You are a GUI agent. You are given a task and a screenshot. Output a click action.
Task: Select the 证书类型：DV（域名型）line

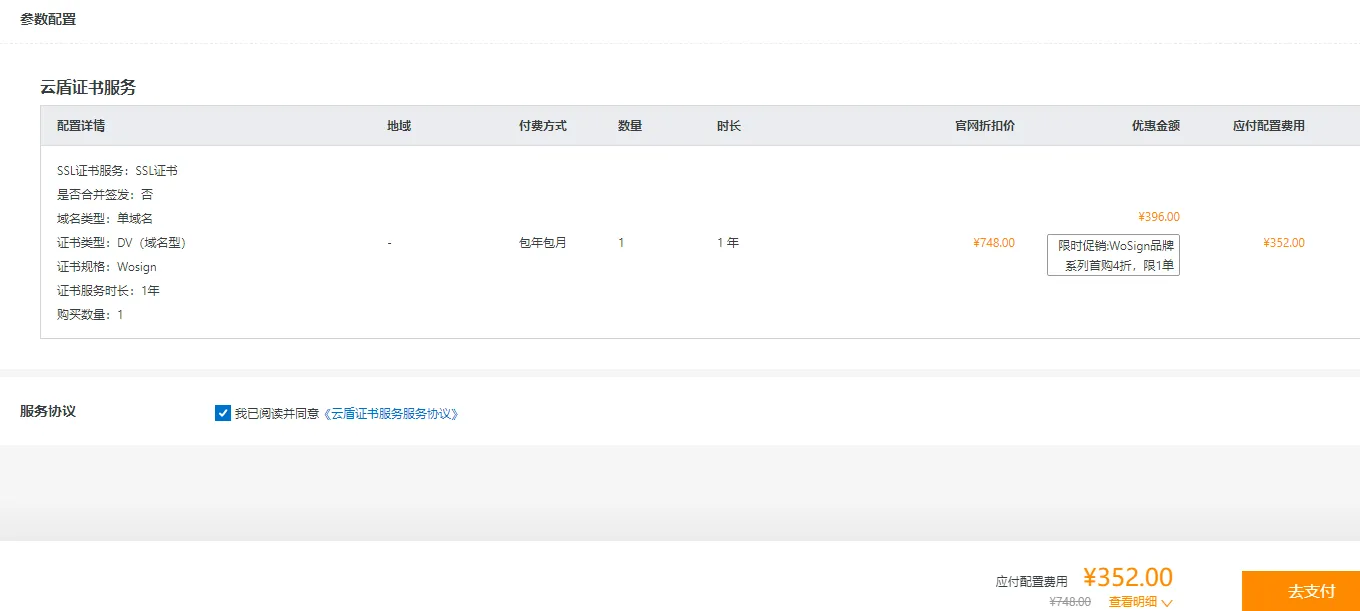click(122, 243)
